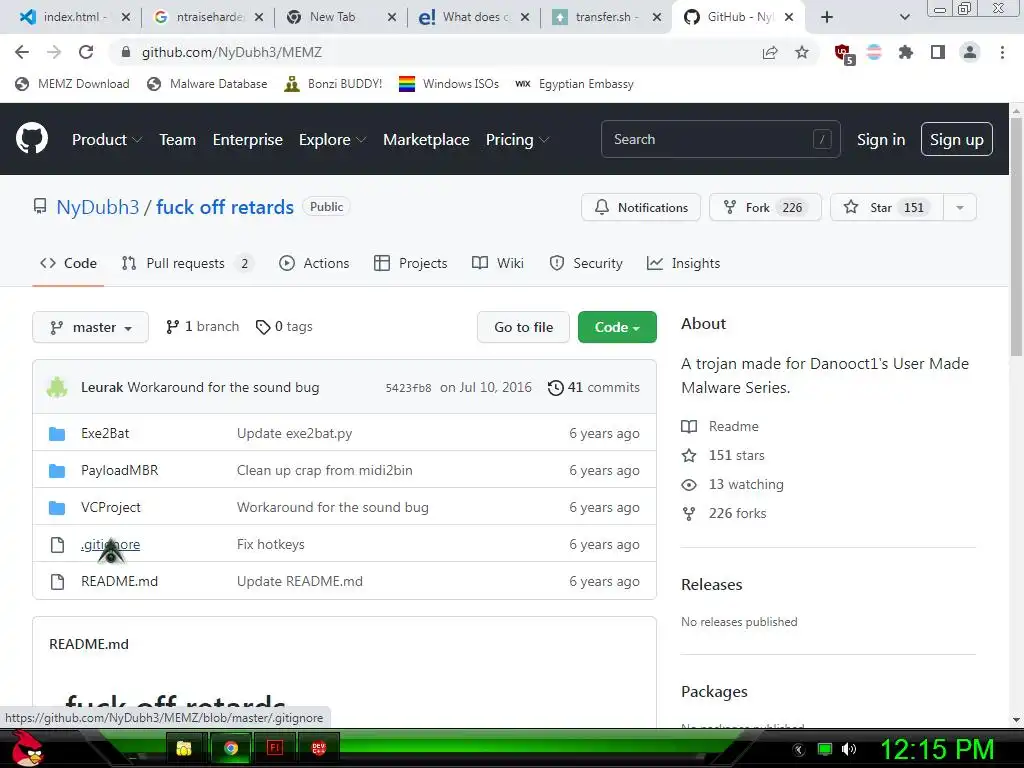The height and width of the screenshot is (768, 1024).
Task: Open the file explorer taskbar icon
Action: (x=184, y=748)
